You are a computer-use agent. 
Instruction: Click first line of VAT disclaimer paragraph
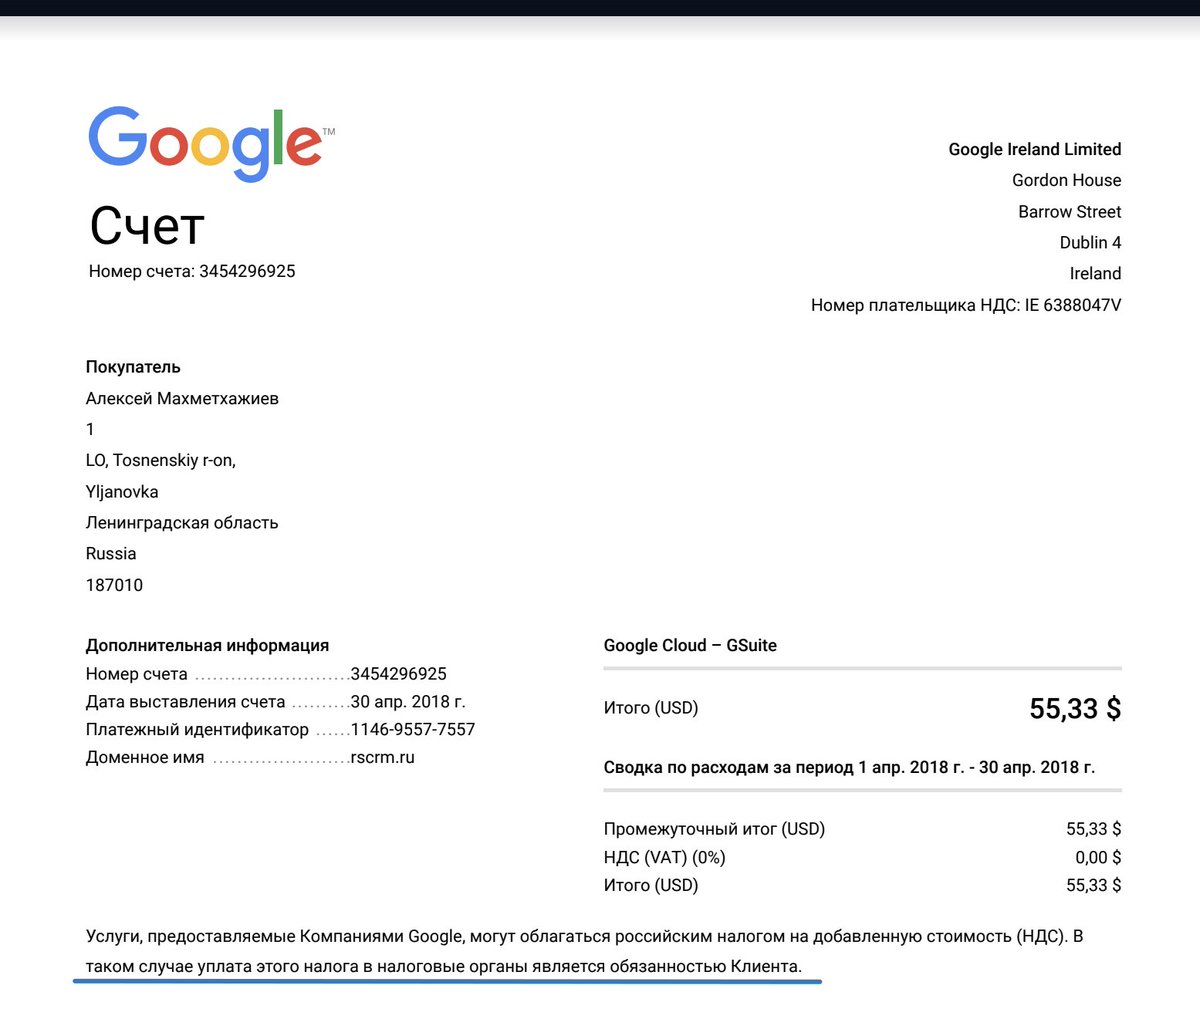pos(584,937)
